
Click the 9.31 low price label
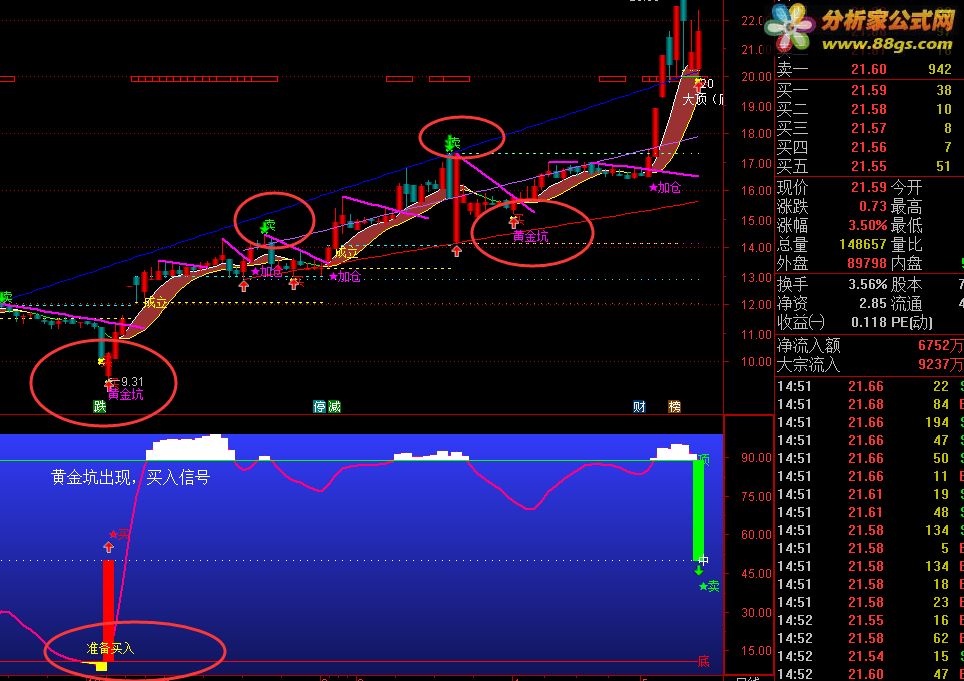point(132,382)
